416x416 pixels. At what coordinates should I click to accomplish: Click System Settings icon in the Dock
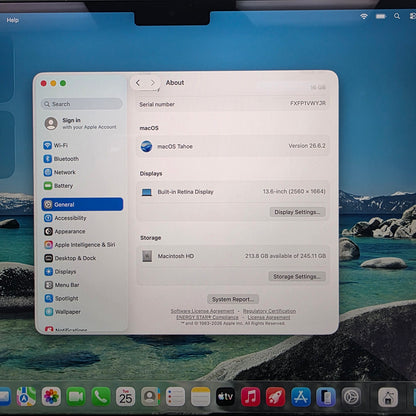(x=351, y=397)
